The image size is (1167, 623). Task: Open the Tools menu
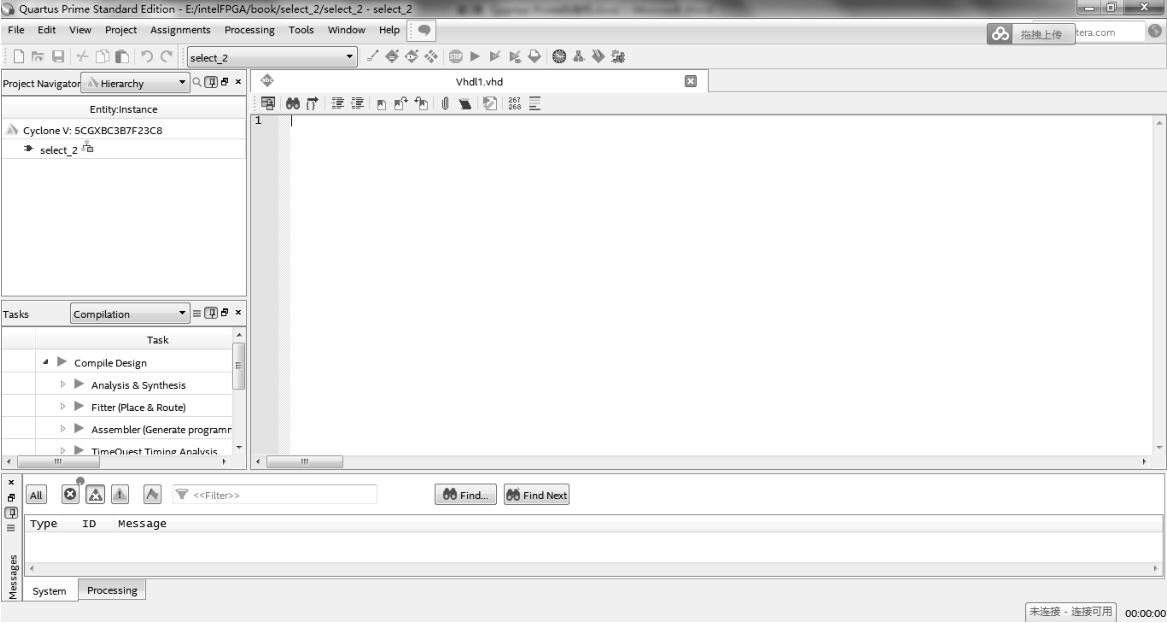tap(301, 30)
